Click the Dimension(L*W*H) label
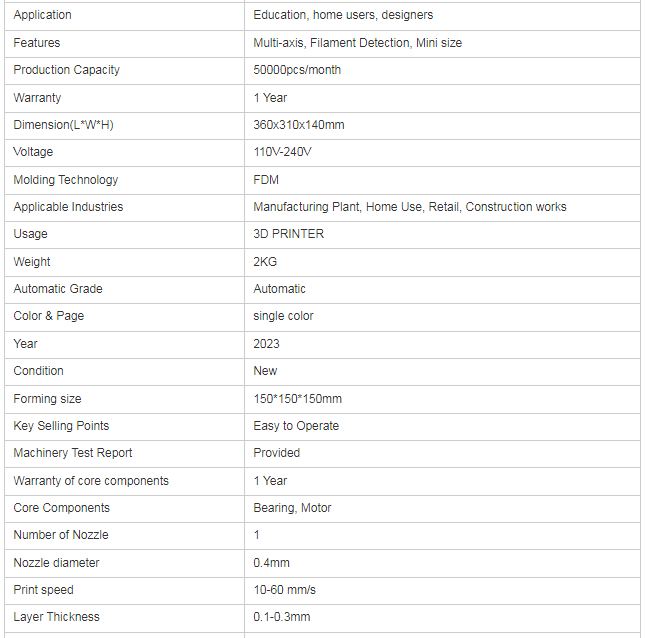Screen dimensions: 646x638 click(65, 125)
